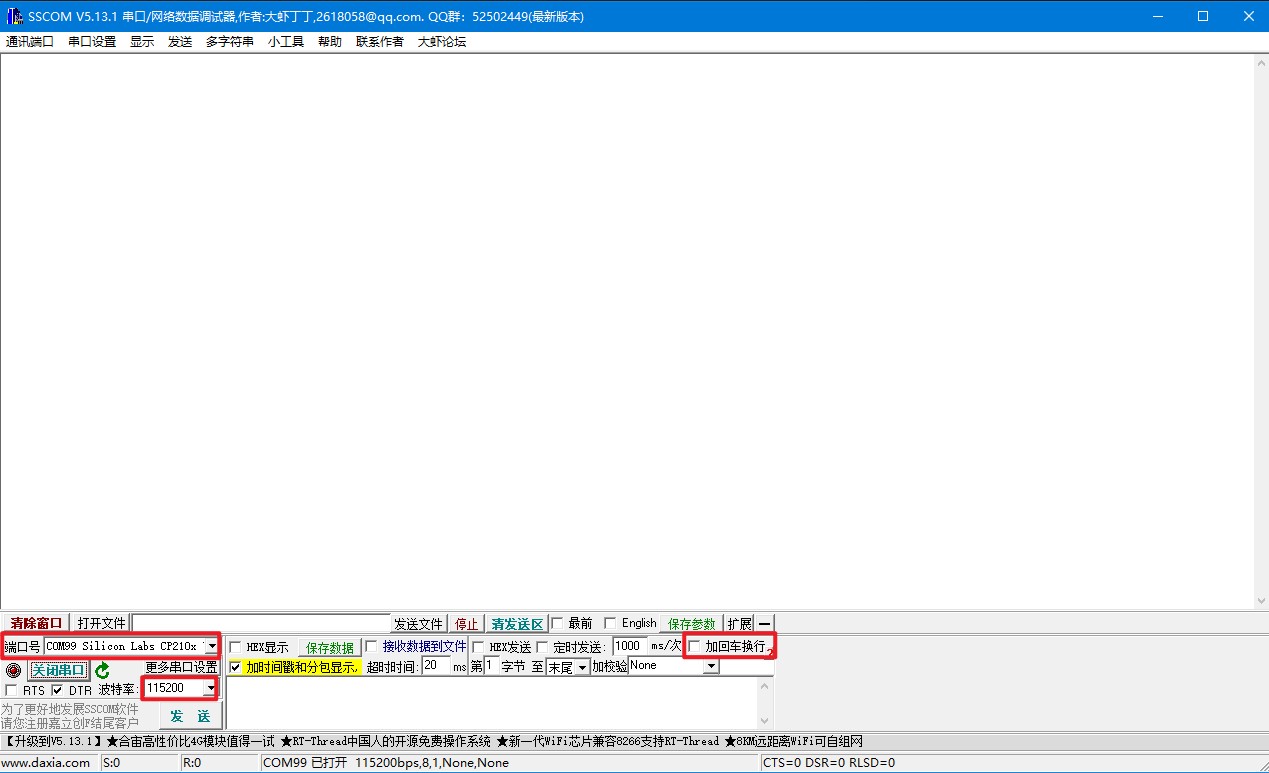Open the 小工具 menu

(x=285, y=41)
